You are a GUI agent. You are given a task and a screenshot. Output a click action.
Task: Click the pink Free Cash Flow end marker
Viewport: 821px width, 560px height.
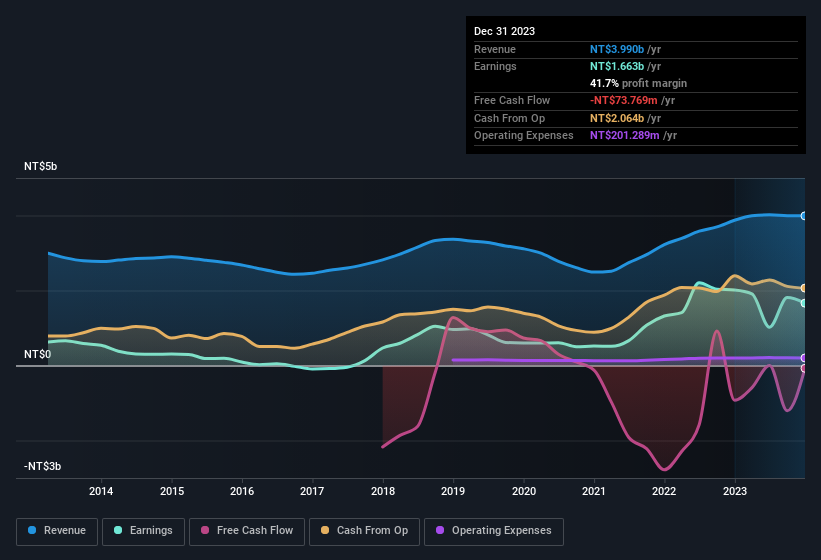click(804, 368)
